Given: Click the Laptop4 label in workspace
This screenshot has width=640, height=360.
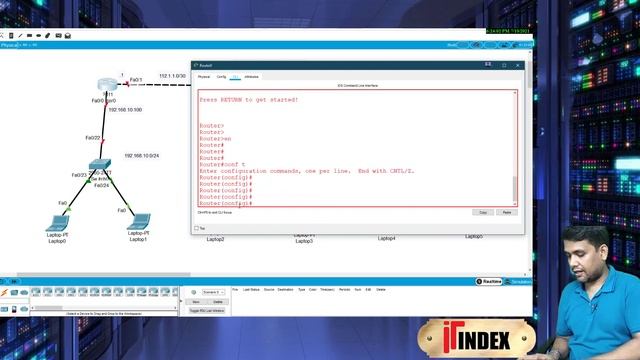Looking at the screenshot, I should [386, 238].
